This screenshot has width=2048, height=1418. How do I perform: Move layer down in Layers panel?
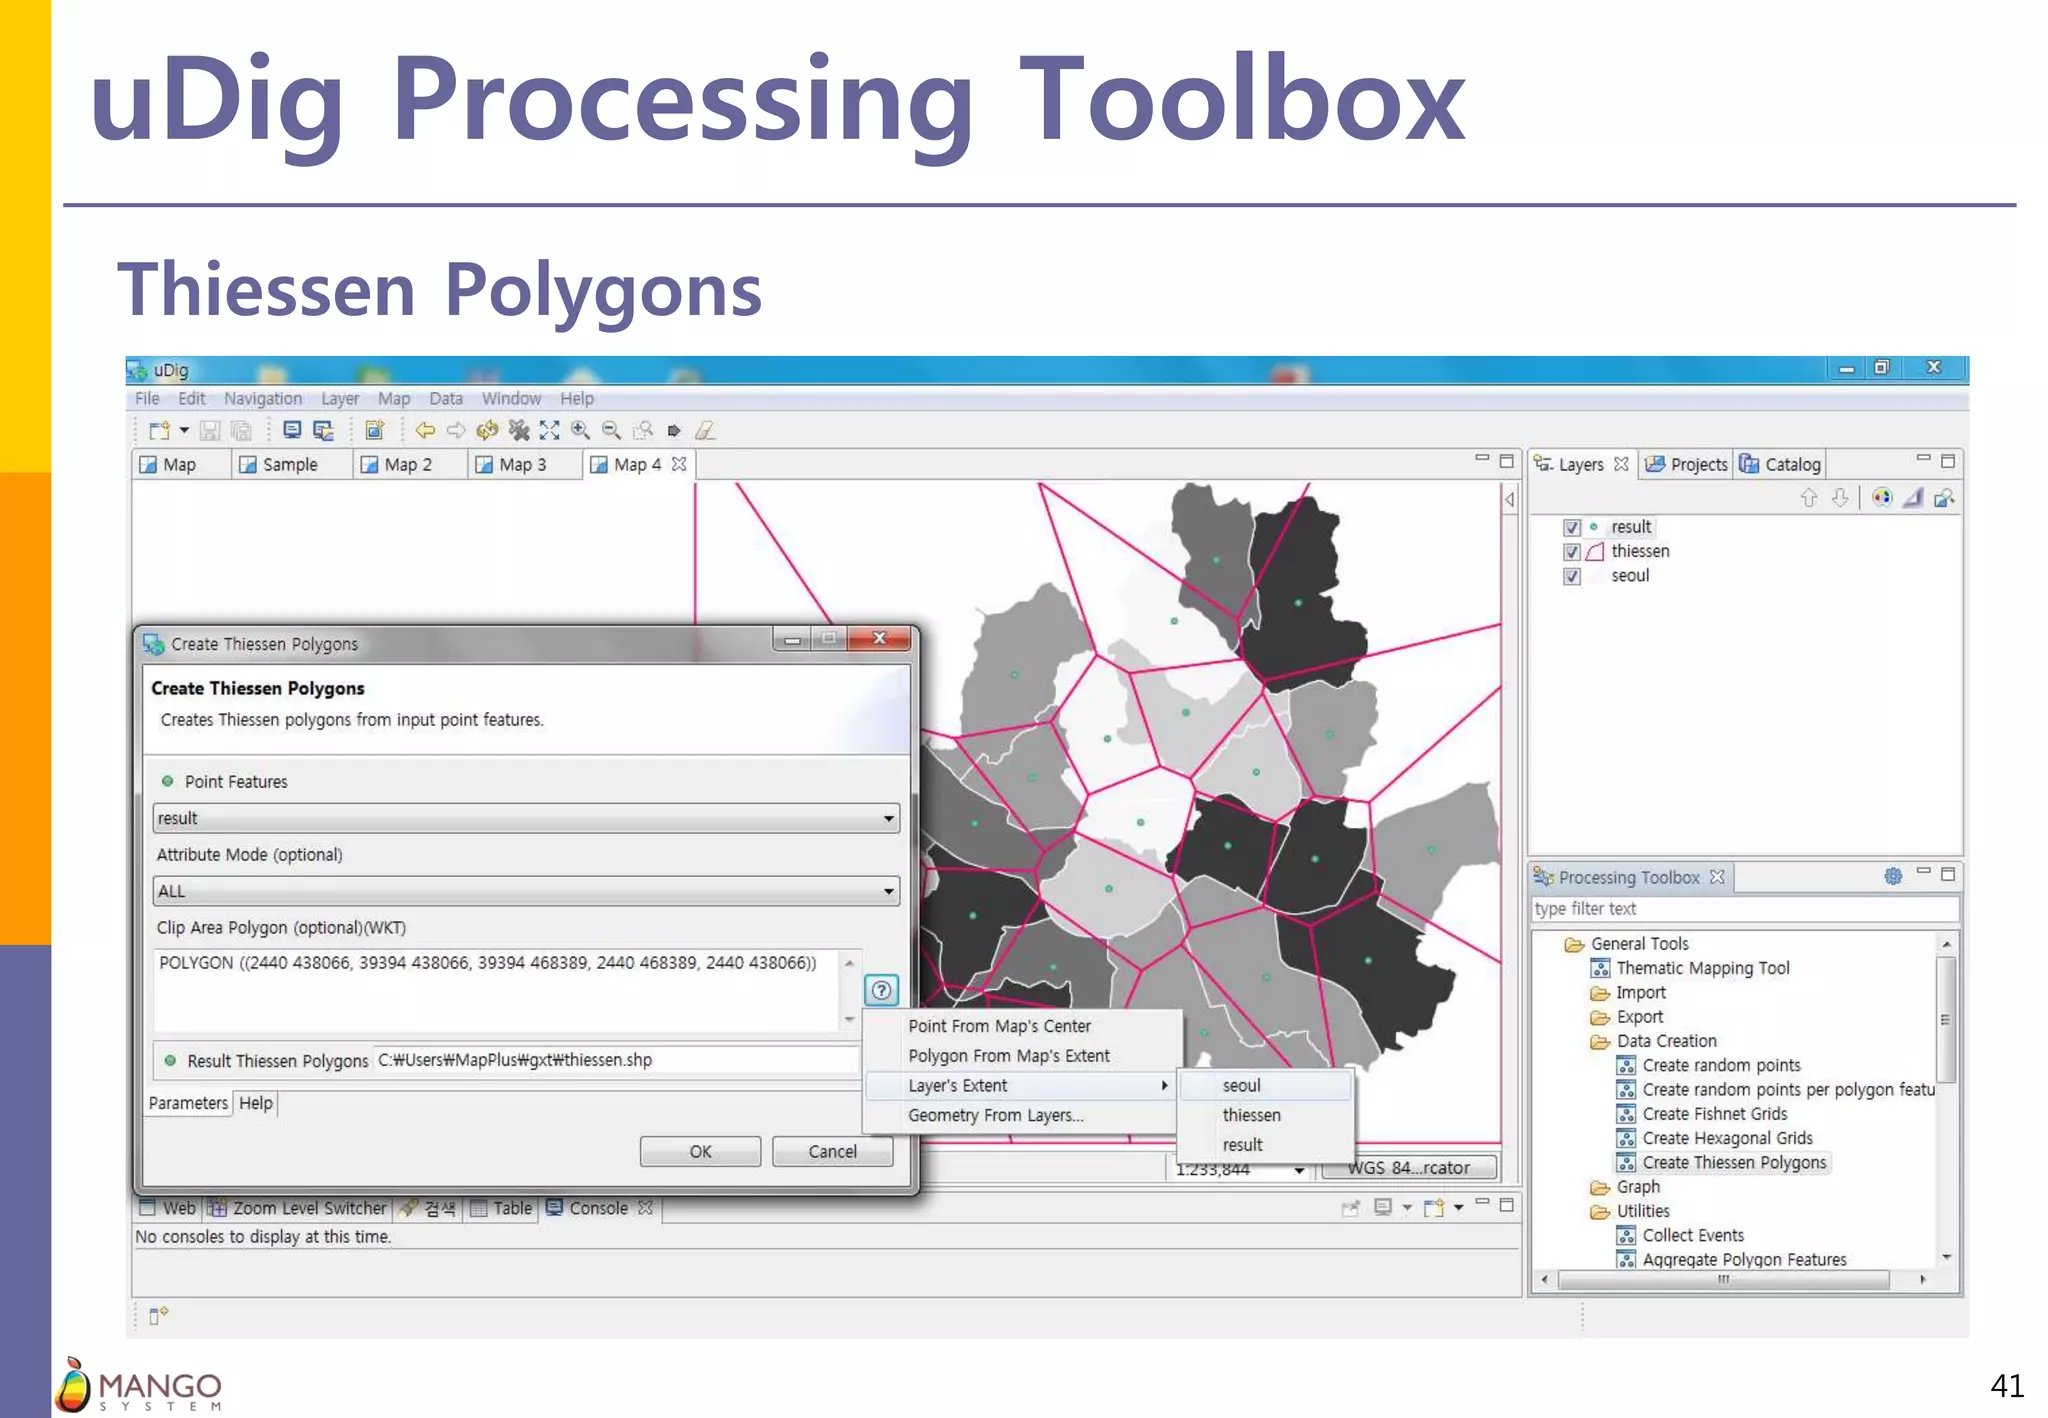click(1840, 498)
